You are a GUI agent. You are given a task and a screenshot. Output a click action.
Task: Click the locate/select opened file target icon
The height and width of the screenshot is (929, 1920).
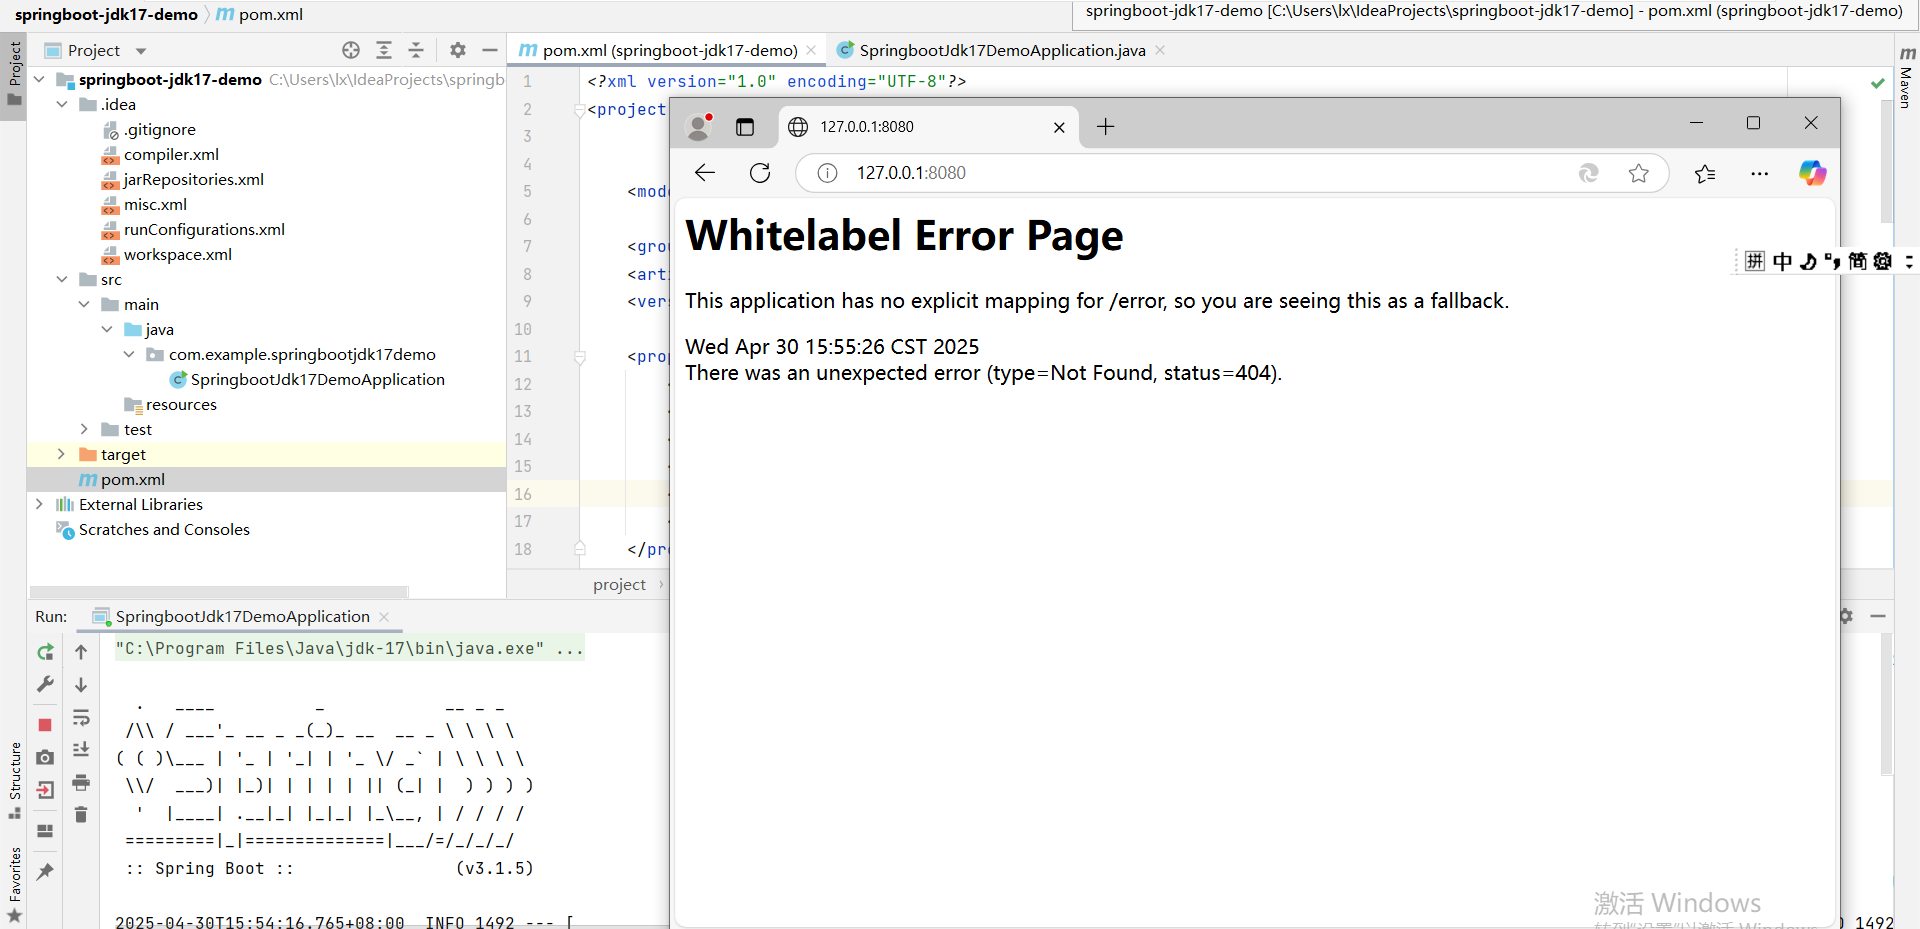click(x=351, y=50)
